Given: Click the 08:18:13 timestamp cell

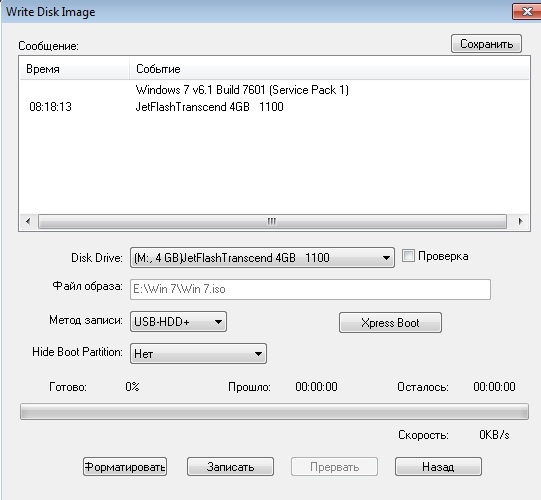Looking at the screenshot, I should pos(50,107).
